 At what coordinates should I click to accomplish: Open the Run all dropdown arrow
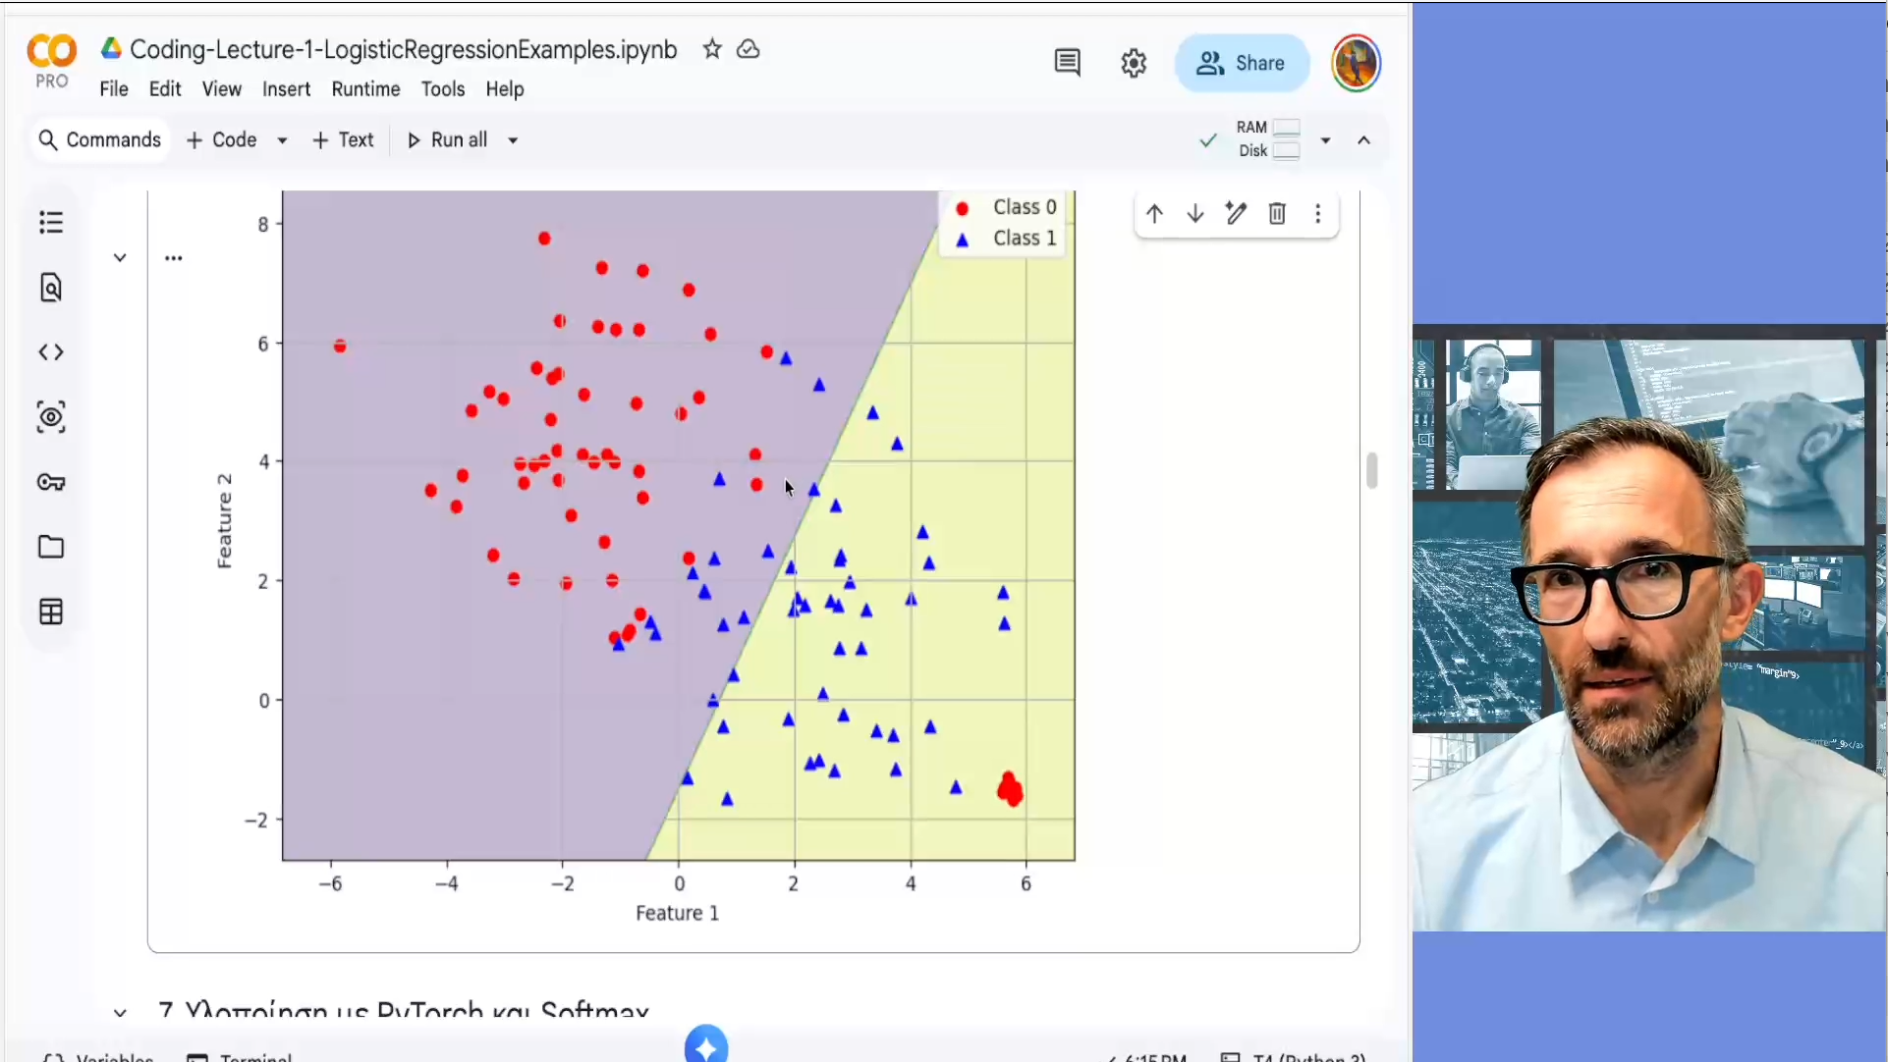(513, 140)
